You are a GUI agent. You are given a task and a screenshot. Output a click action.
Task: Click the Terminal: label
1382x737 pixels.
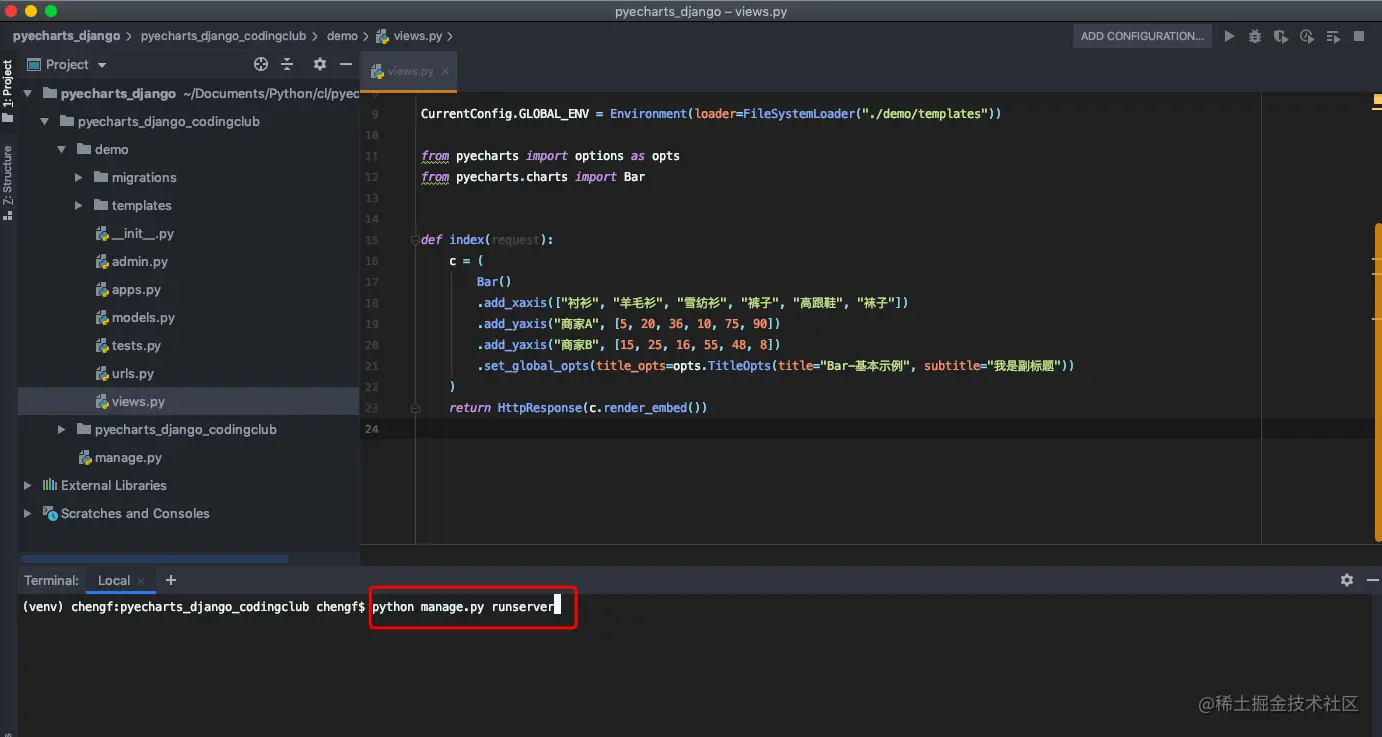click(x=51, y=580)
